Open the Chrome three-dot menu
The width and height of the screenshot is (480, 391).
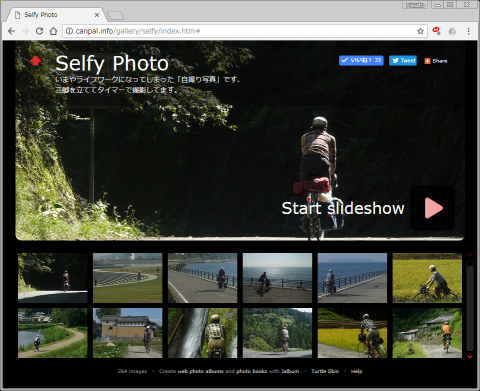tap(469, 31)
